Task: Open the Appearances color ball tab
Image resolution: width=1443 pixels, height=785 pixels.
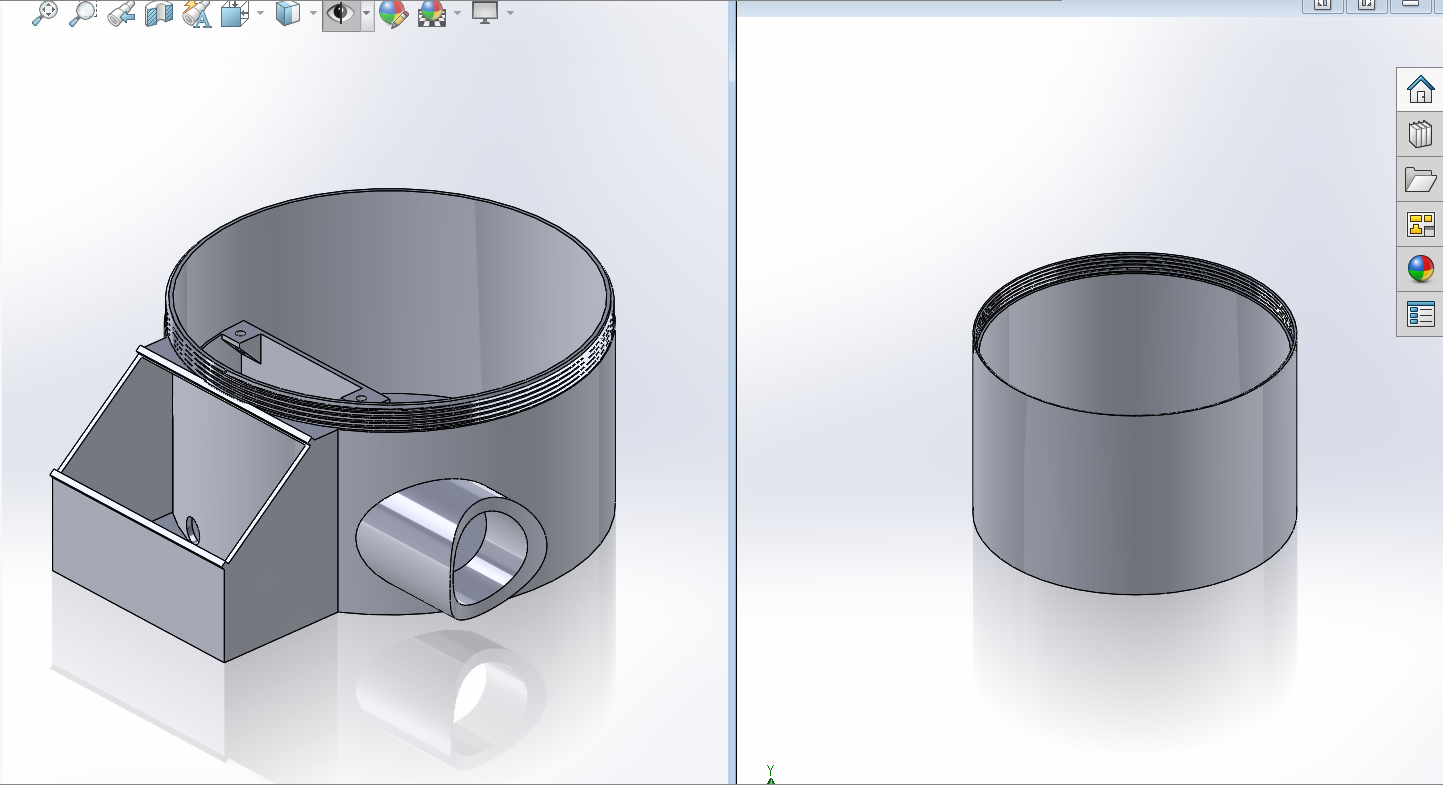Action: pyautogui.click(x=1420, y=269)
